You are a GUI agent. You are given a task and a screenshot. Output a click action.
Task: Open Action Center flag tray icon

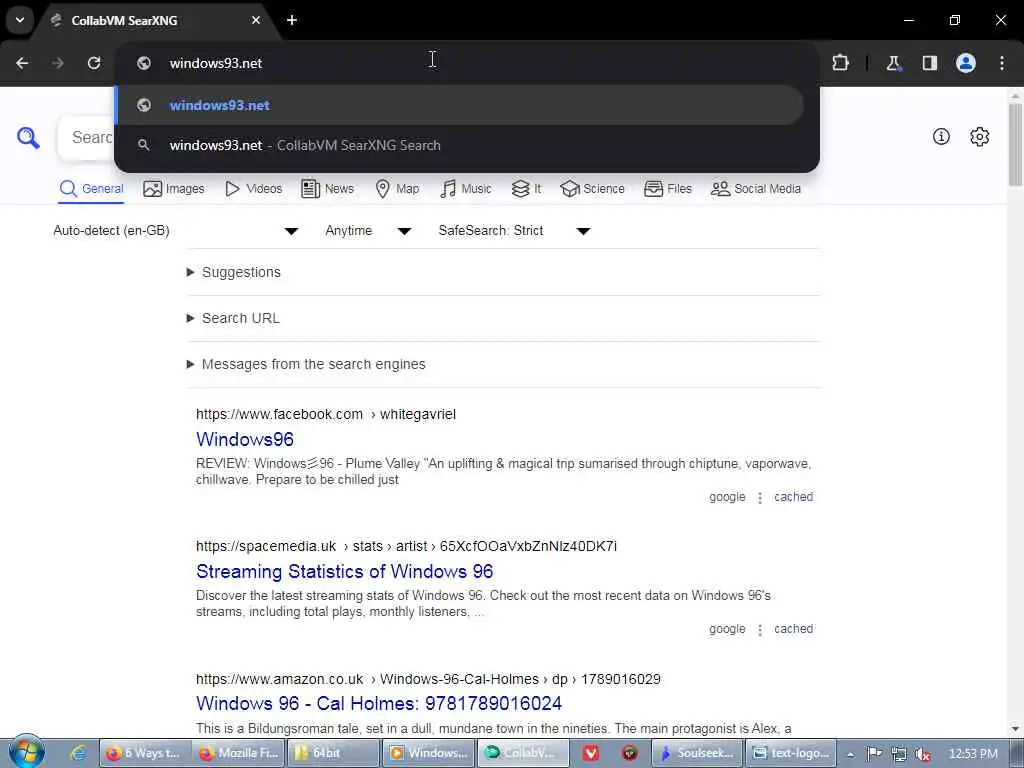pyautogui.click(x=874, y=754)
